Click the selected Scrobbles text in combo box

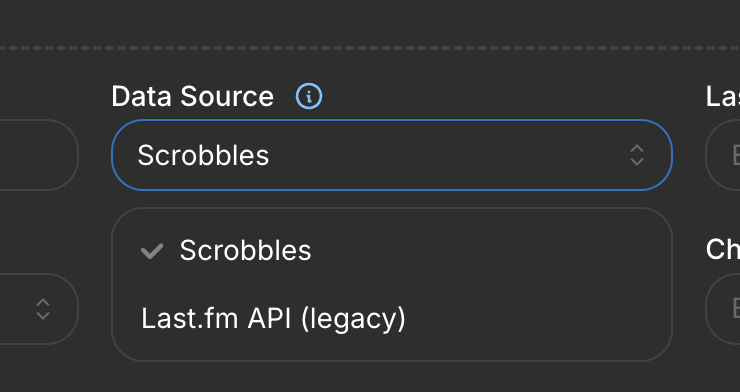203,156
